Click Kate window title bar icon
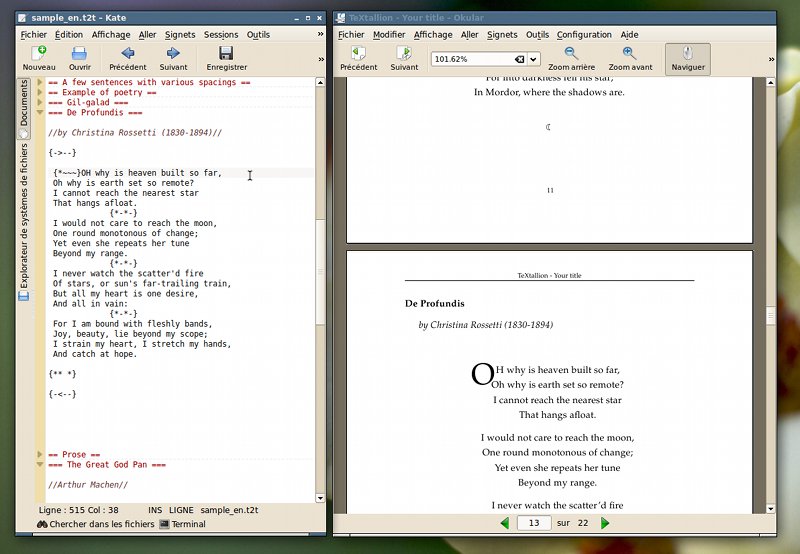The width and height of the screenshot is (800, 554). [22, 18]
